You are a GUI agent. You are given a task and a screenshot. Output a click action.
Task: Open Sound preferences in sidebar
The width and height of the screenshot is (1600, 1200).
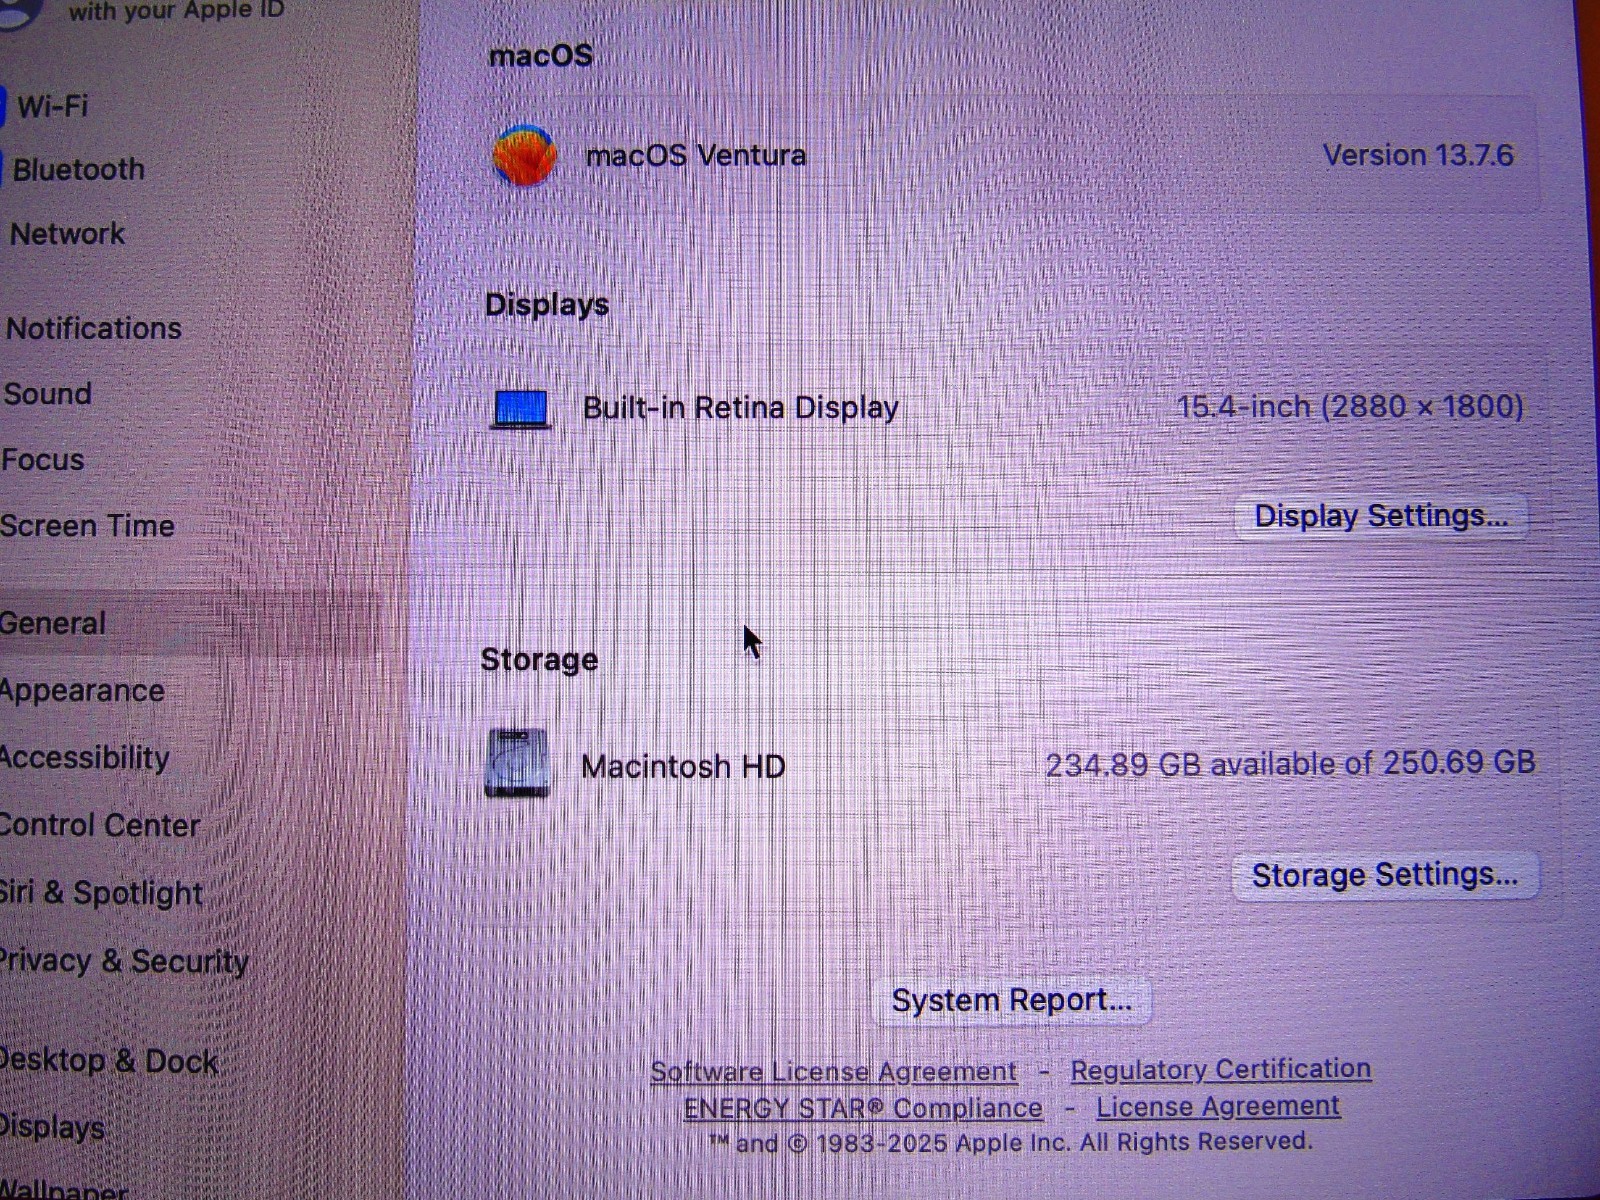47,394
